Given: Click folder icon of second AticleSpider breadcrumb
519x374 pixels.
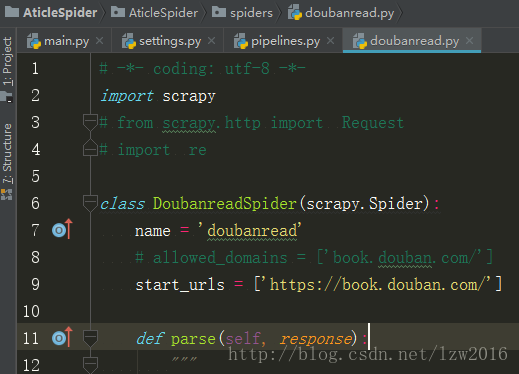Looking at the screenshot, I should (117, 12).
